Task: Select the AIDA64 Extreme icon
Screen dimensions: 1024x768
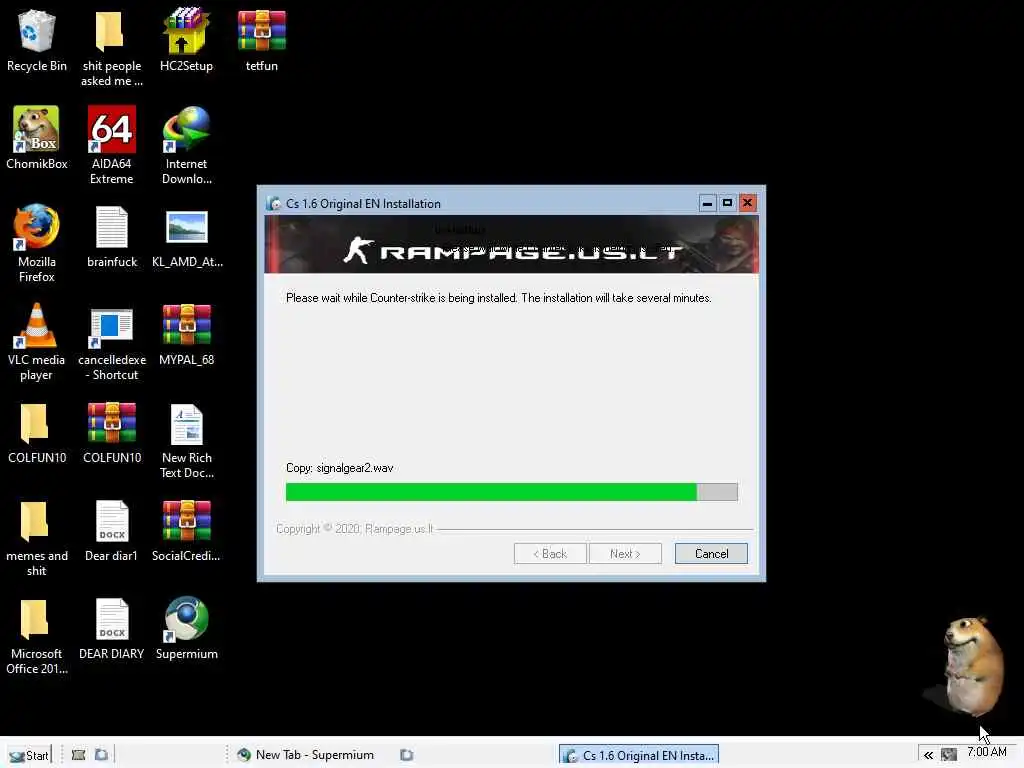Action: 111,145
